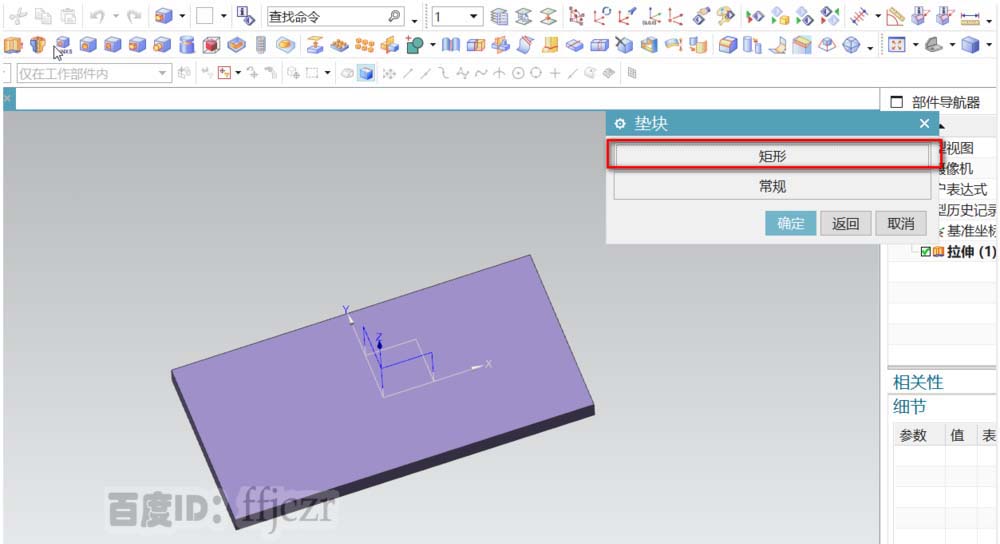Select the Edge Blend icon
The height and width of the screenshot is (544, 1000).
(728, 45)
